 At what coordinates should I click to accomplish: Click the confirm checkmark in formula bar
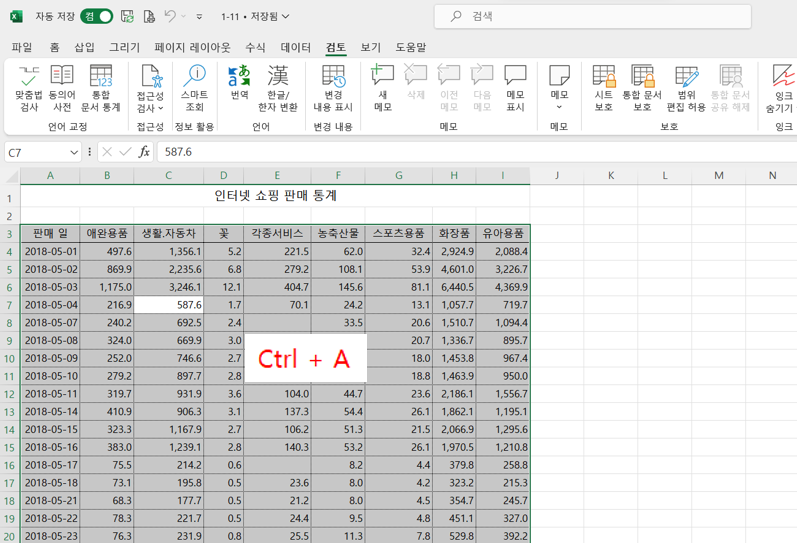click(x=125, y=152)
